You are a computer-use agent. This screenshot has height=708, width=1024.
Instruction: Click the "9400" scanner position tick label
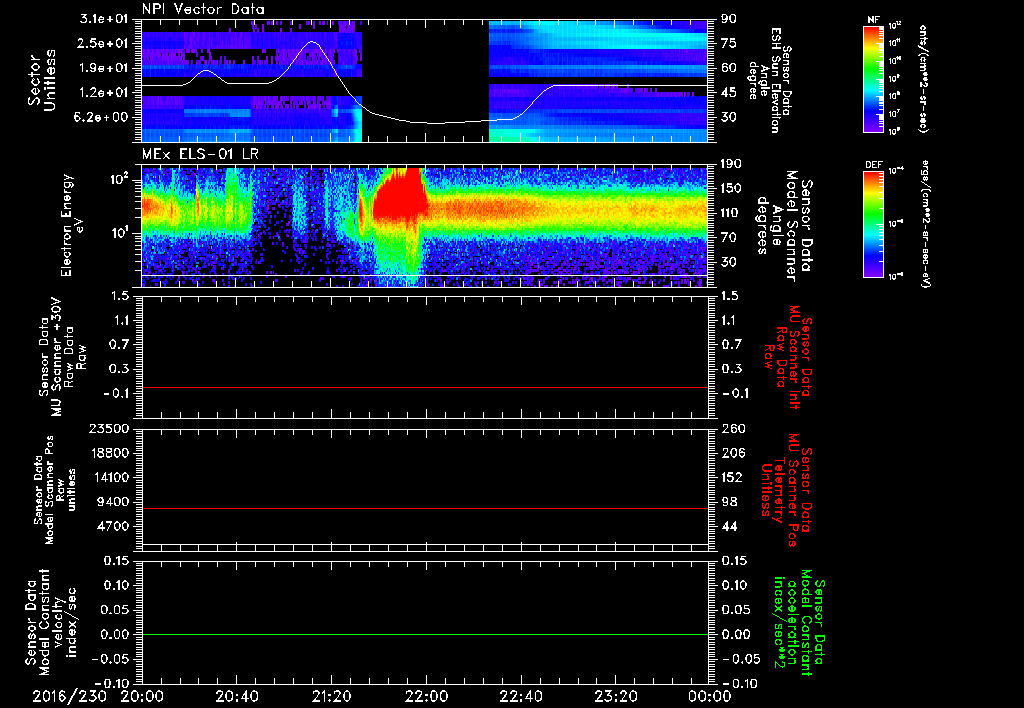[x=113, y=502]
